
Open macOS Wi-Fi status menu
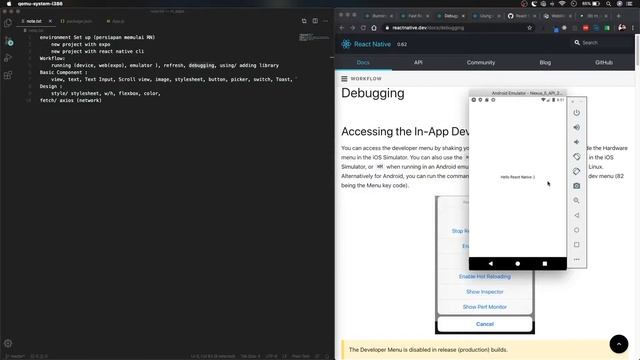tap(562, 4)
